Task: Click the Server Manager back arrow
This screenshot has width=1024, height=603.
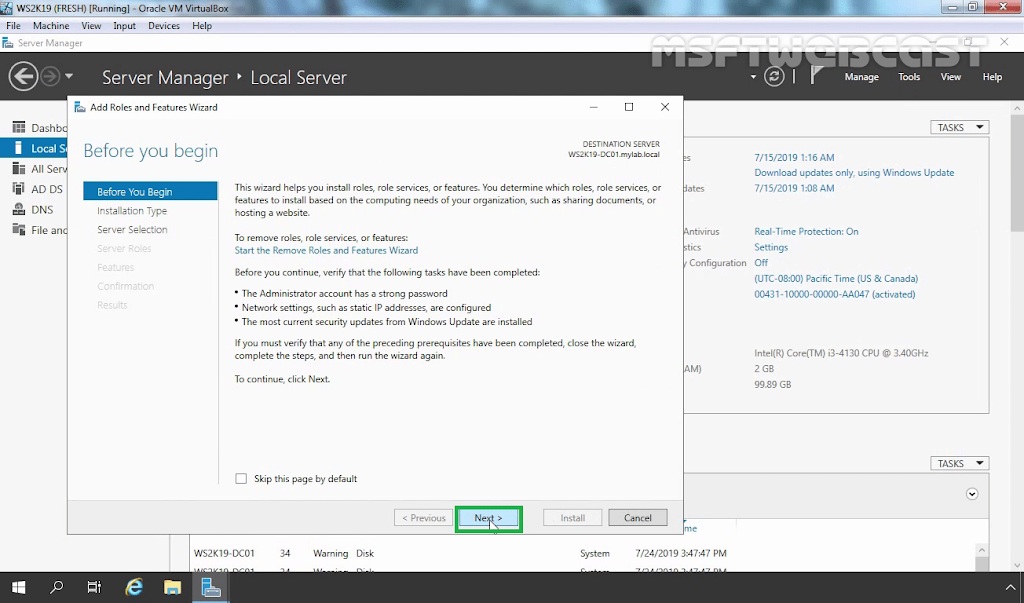Action: tap(23, 76)
